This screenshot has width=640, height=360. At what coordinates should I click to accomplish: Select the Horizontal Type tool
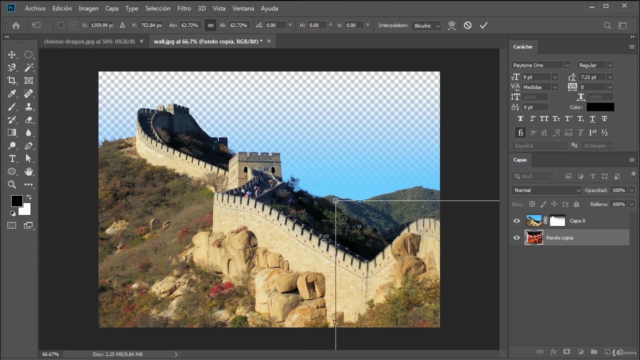[x=12, y=159]
